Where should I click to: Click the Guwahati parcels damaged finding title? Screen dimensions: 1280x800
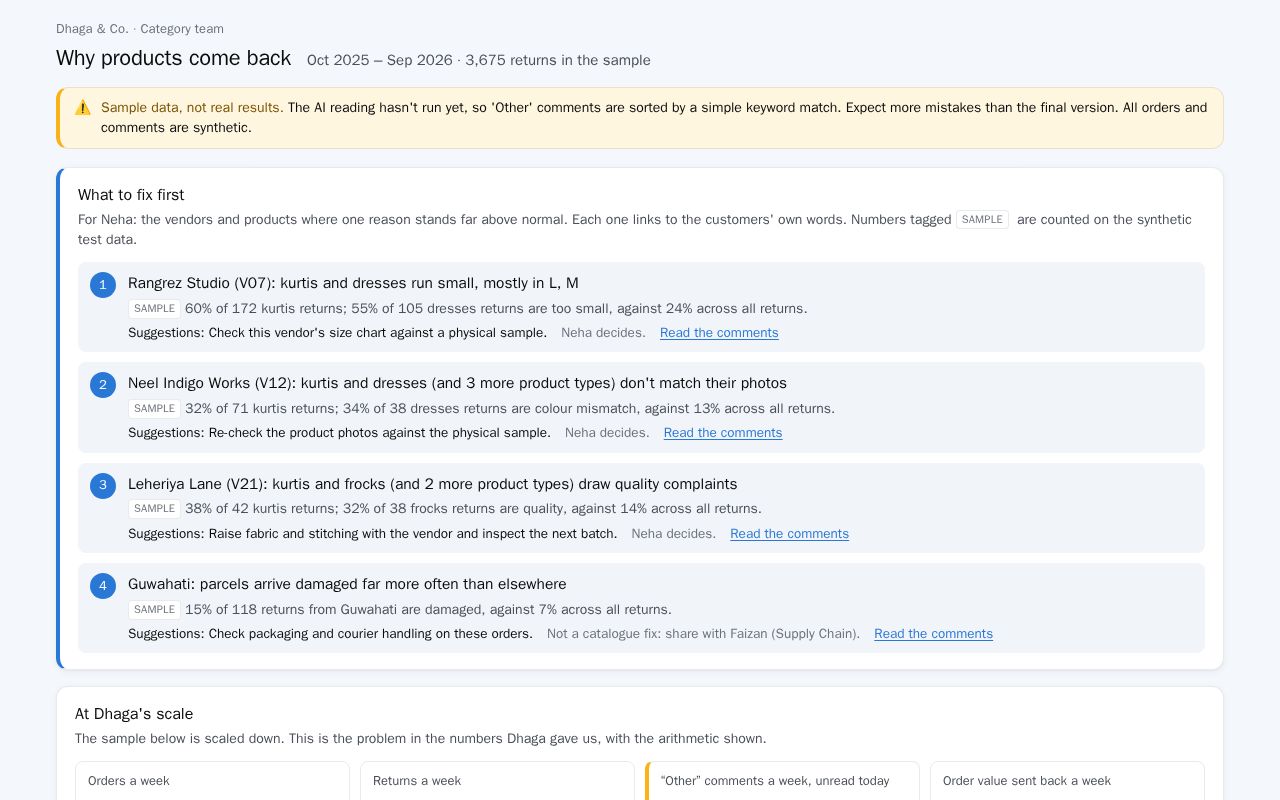347,584
